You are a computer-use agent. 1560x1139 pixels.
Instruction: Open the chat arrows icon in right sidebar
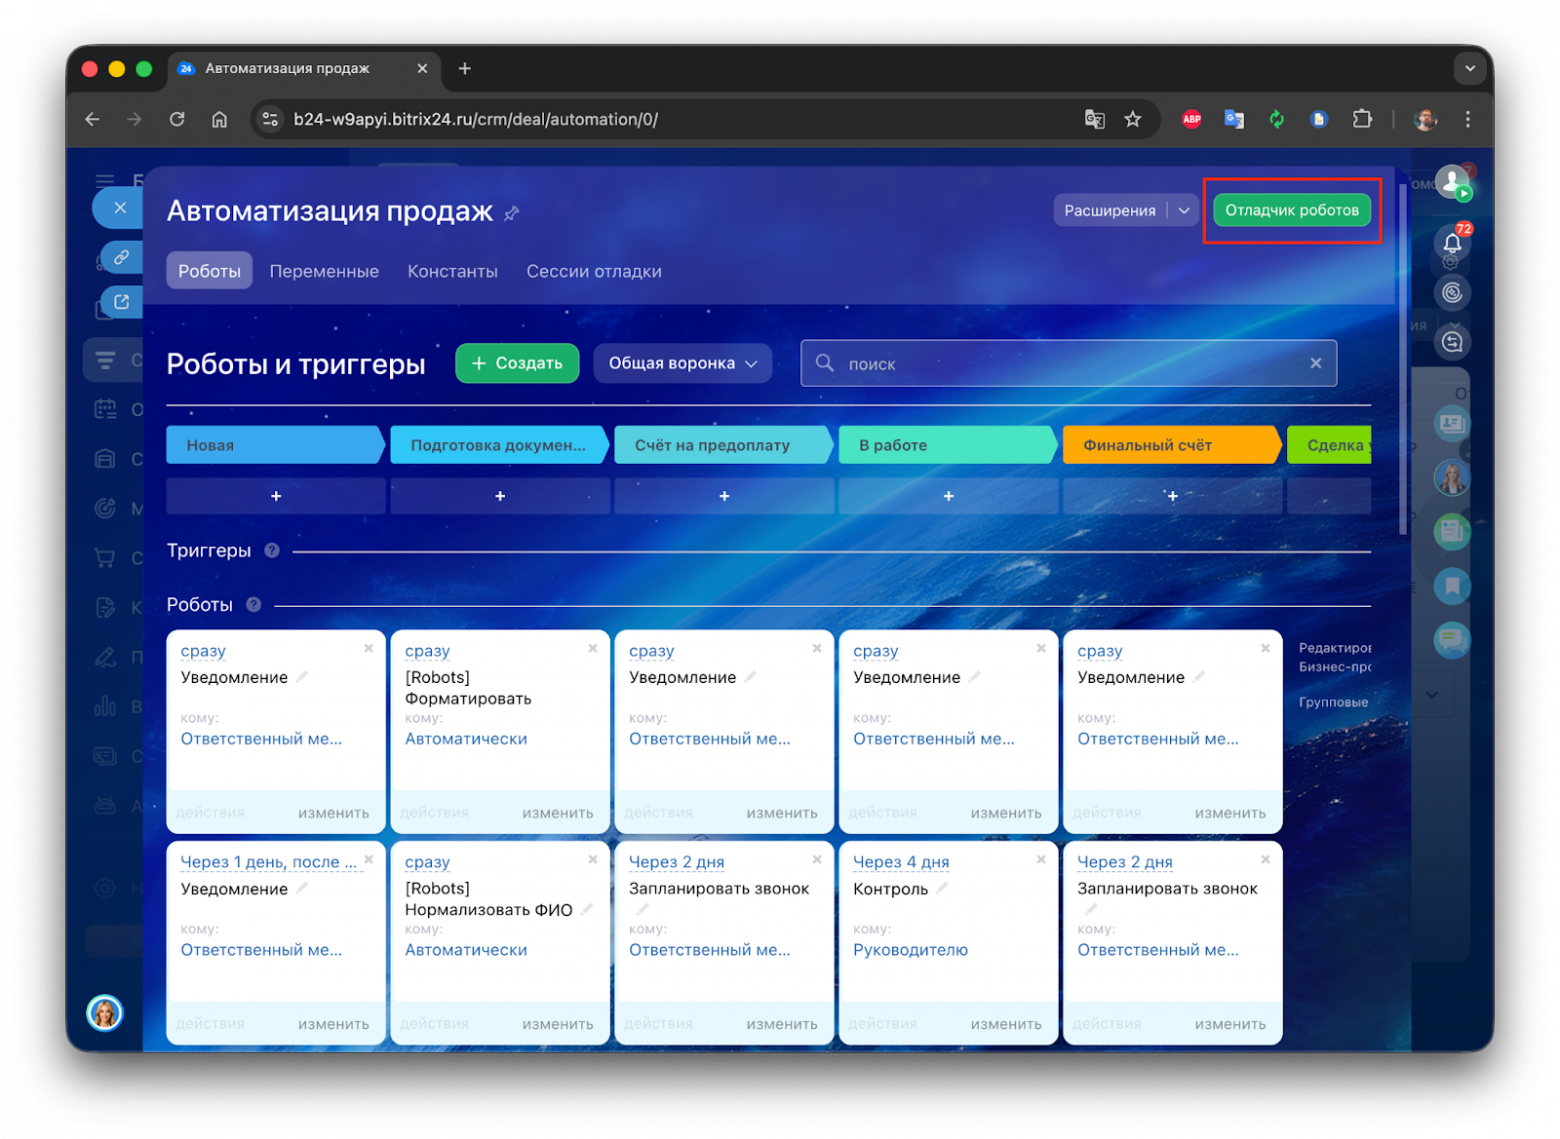pos(1452,342)
